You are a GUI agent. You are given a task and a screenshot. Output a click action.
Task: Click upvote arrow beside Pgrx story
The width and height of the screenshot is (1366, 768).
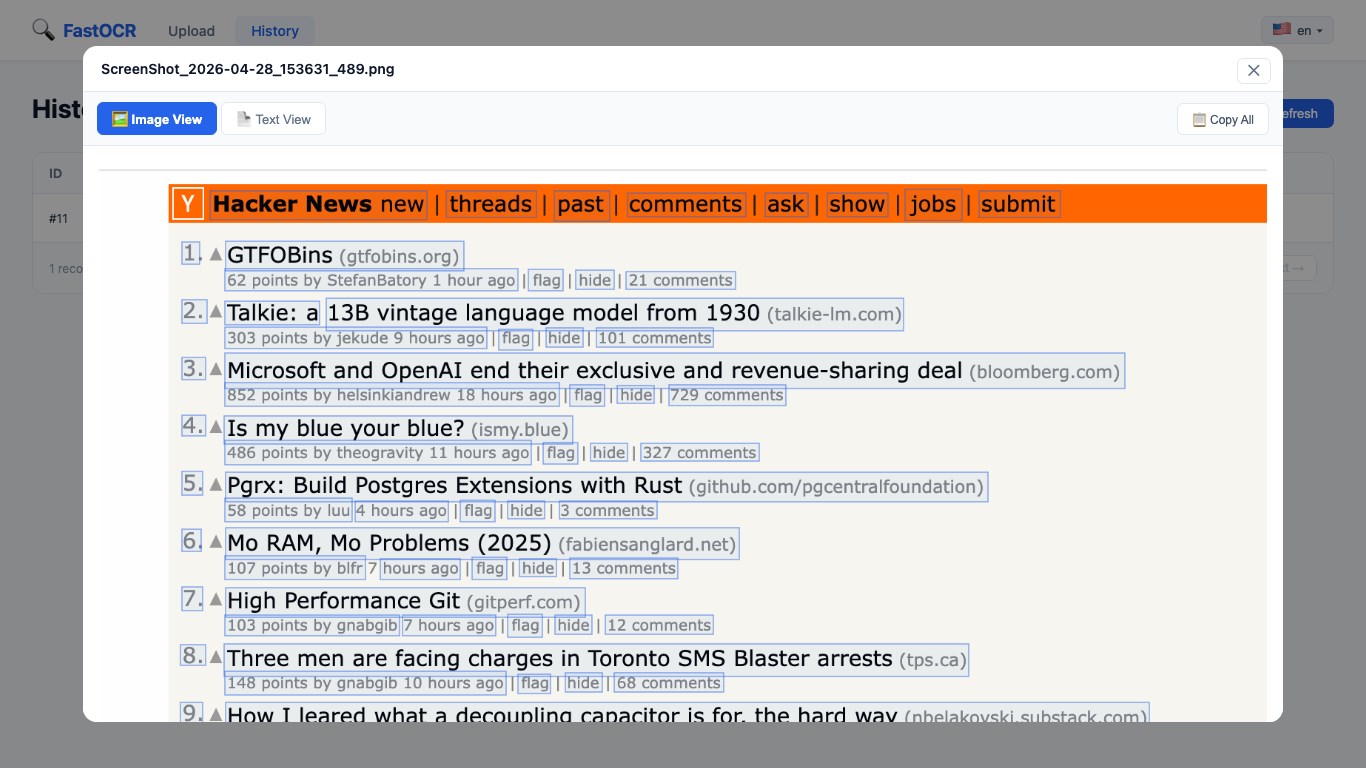click(215, 485)
